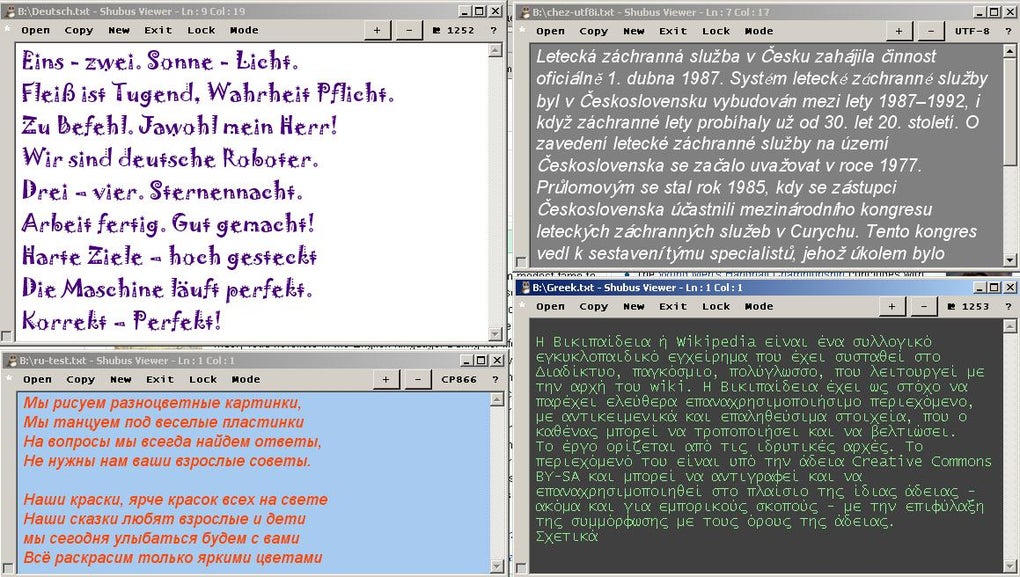Click Lock in the chez-utf8i.txt window
The width and height of the screenshot is (1020, 577).
point(716,31)
